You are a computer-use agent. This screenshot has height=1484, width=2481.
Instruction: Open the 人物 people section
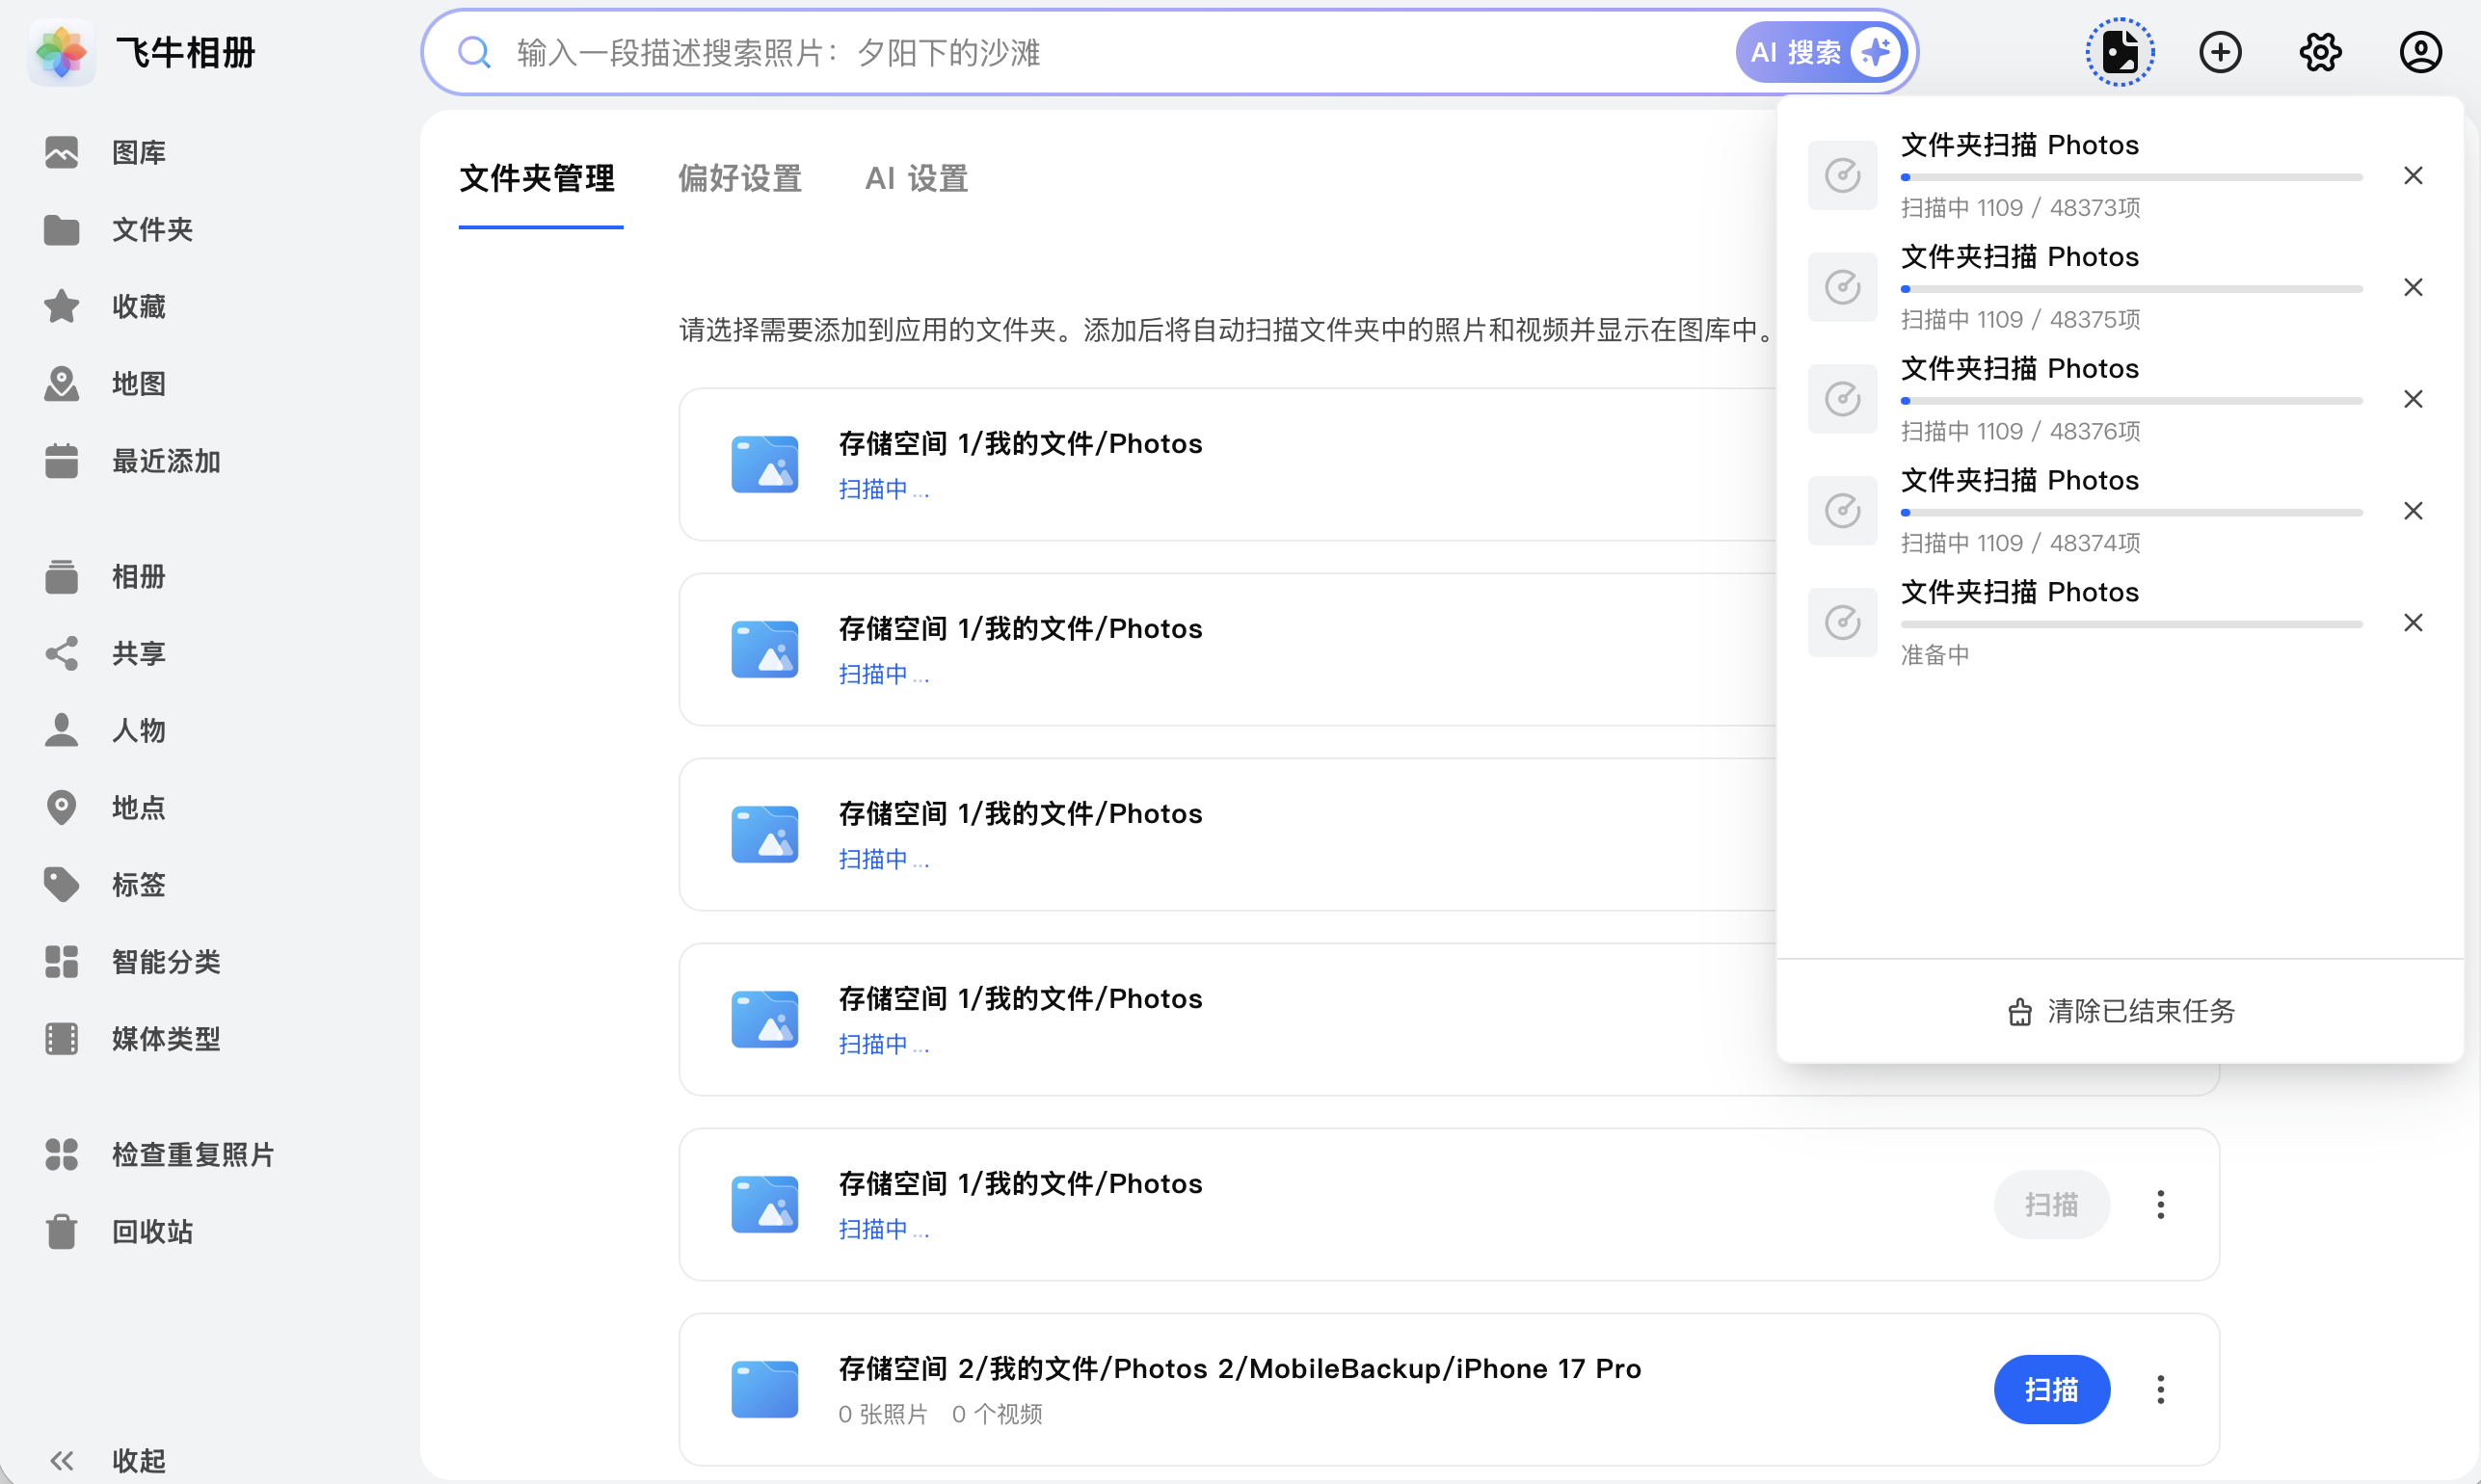click(138, 730)
